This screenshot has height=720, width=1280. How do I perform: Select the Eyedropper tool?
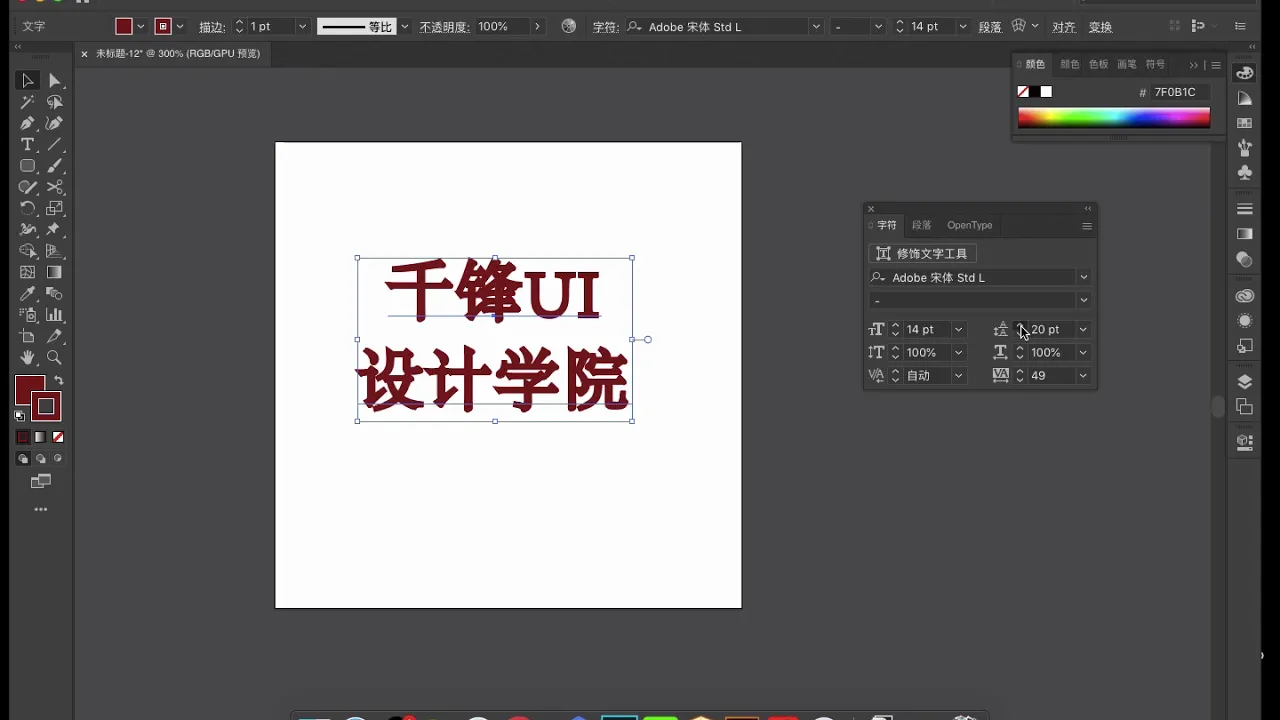[28, 294]
